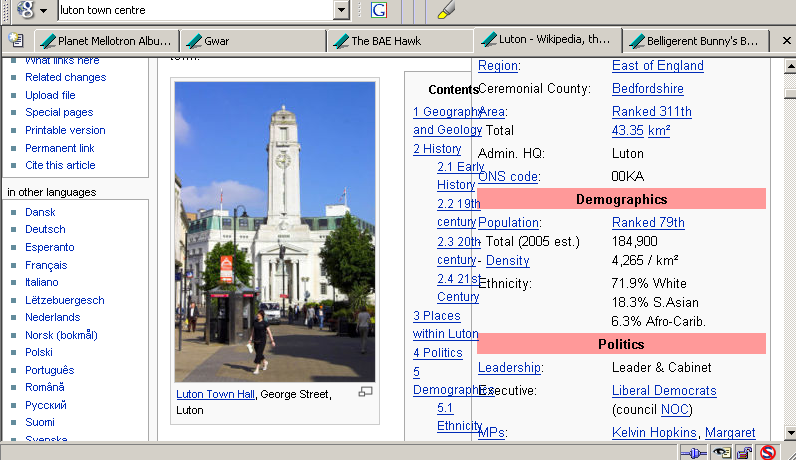Open Related changes link
This screenshot has height=460, width=796.
pyautogui.click(x=65, y=77)
